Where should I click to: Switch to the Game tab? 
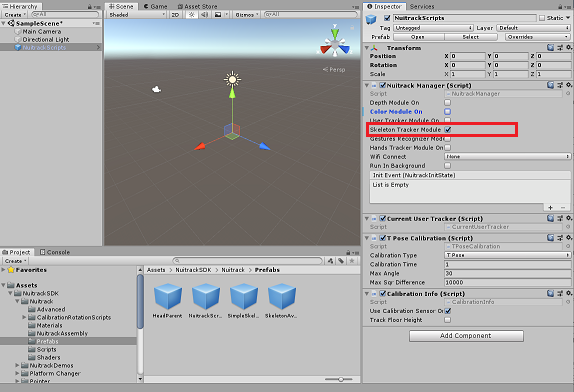(156, 6)
